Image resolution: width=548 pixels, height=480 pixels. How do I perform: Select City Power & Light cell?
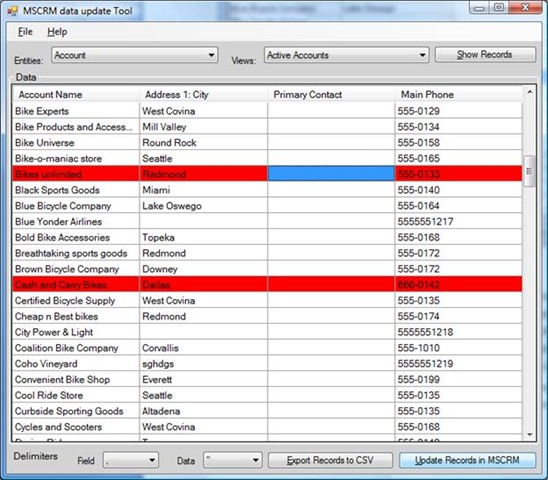coord(76,332)
